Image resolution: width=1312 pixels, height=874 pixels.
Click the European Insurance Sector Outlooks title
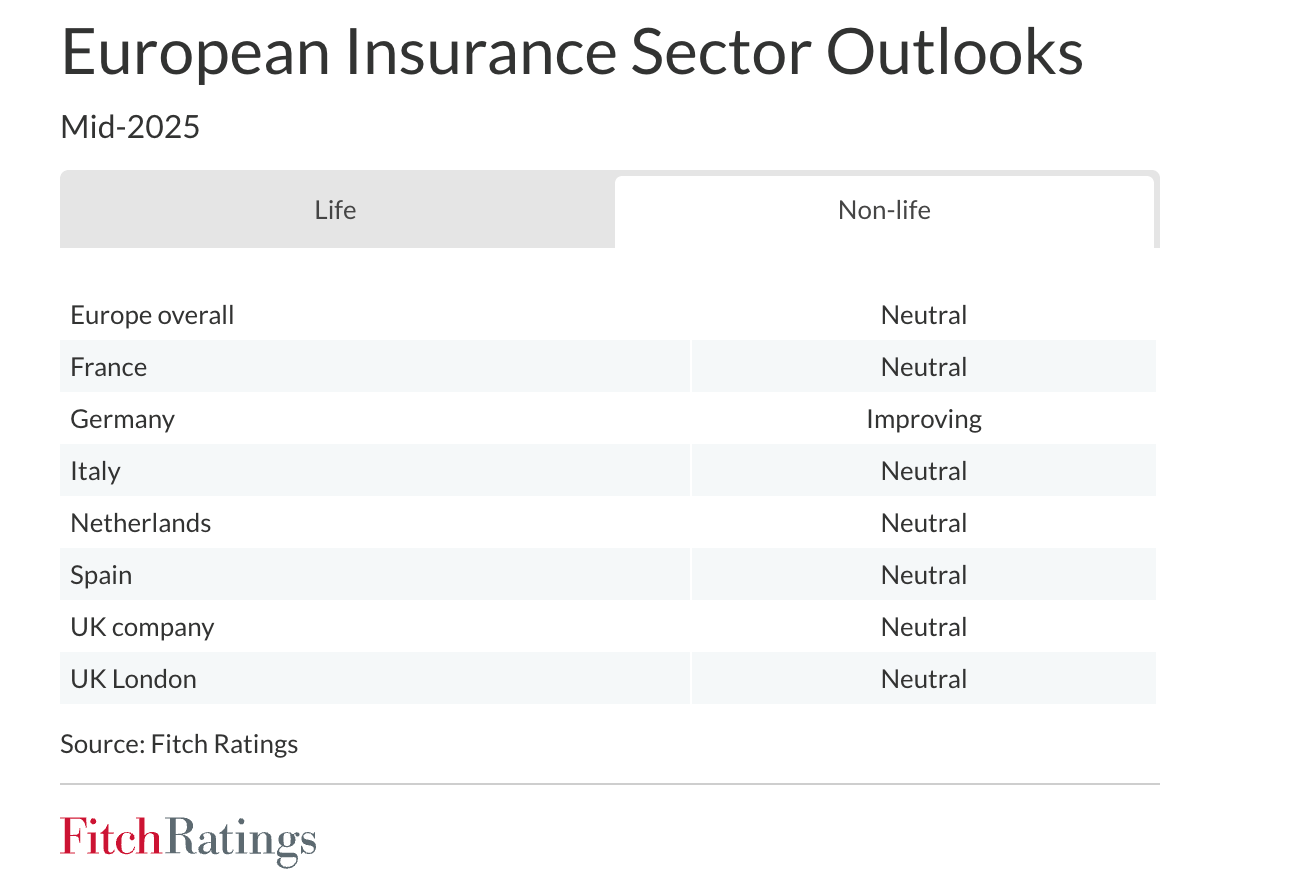572,52
